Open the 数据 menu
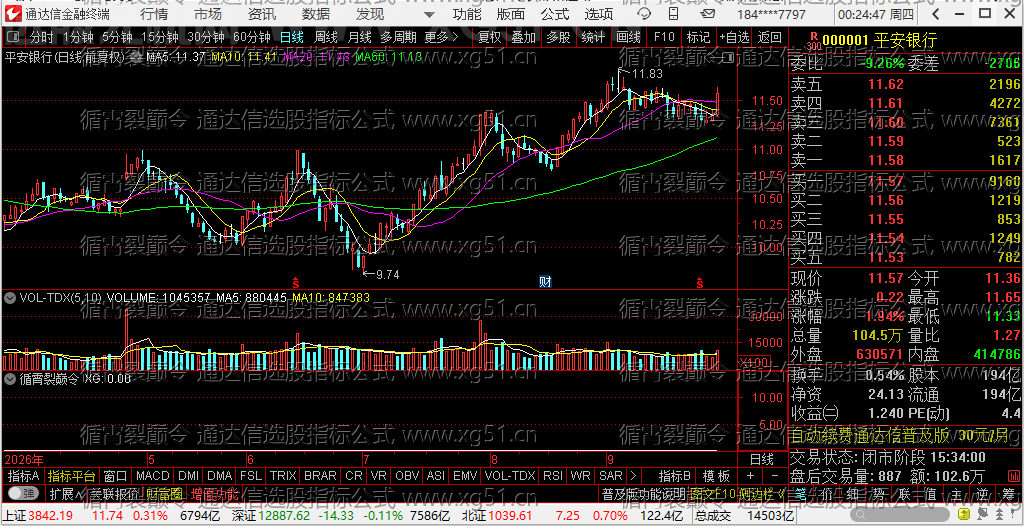Image resolution: width=1024 pixels, height=526 pixels. (316, 14)
